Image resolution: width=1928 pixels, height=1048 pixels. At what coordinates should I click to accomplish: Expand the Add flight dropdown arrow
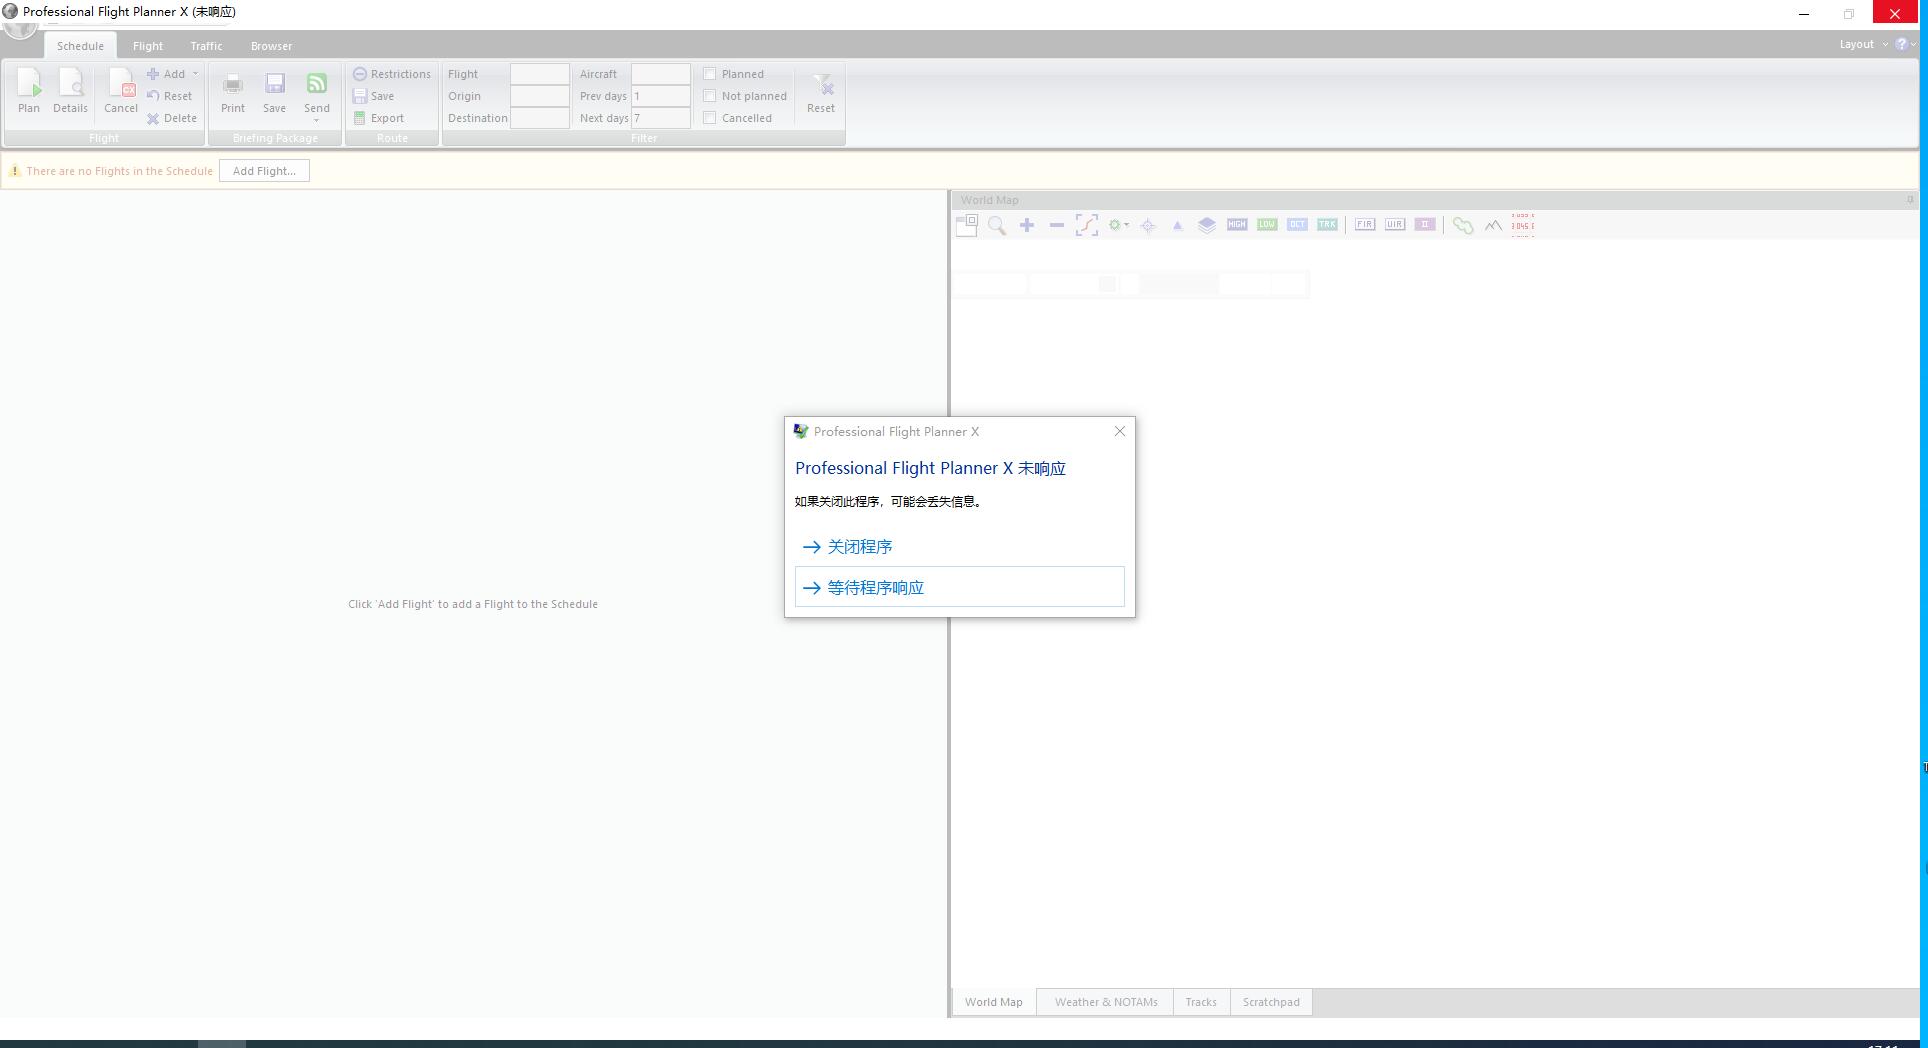195,74
